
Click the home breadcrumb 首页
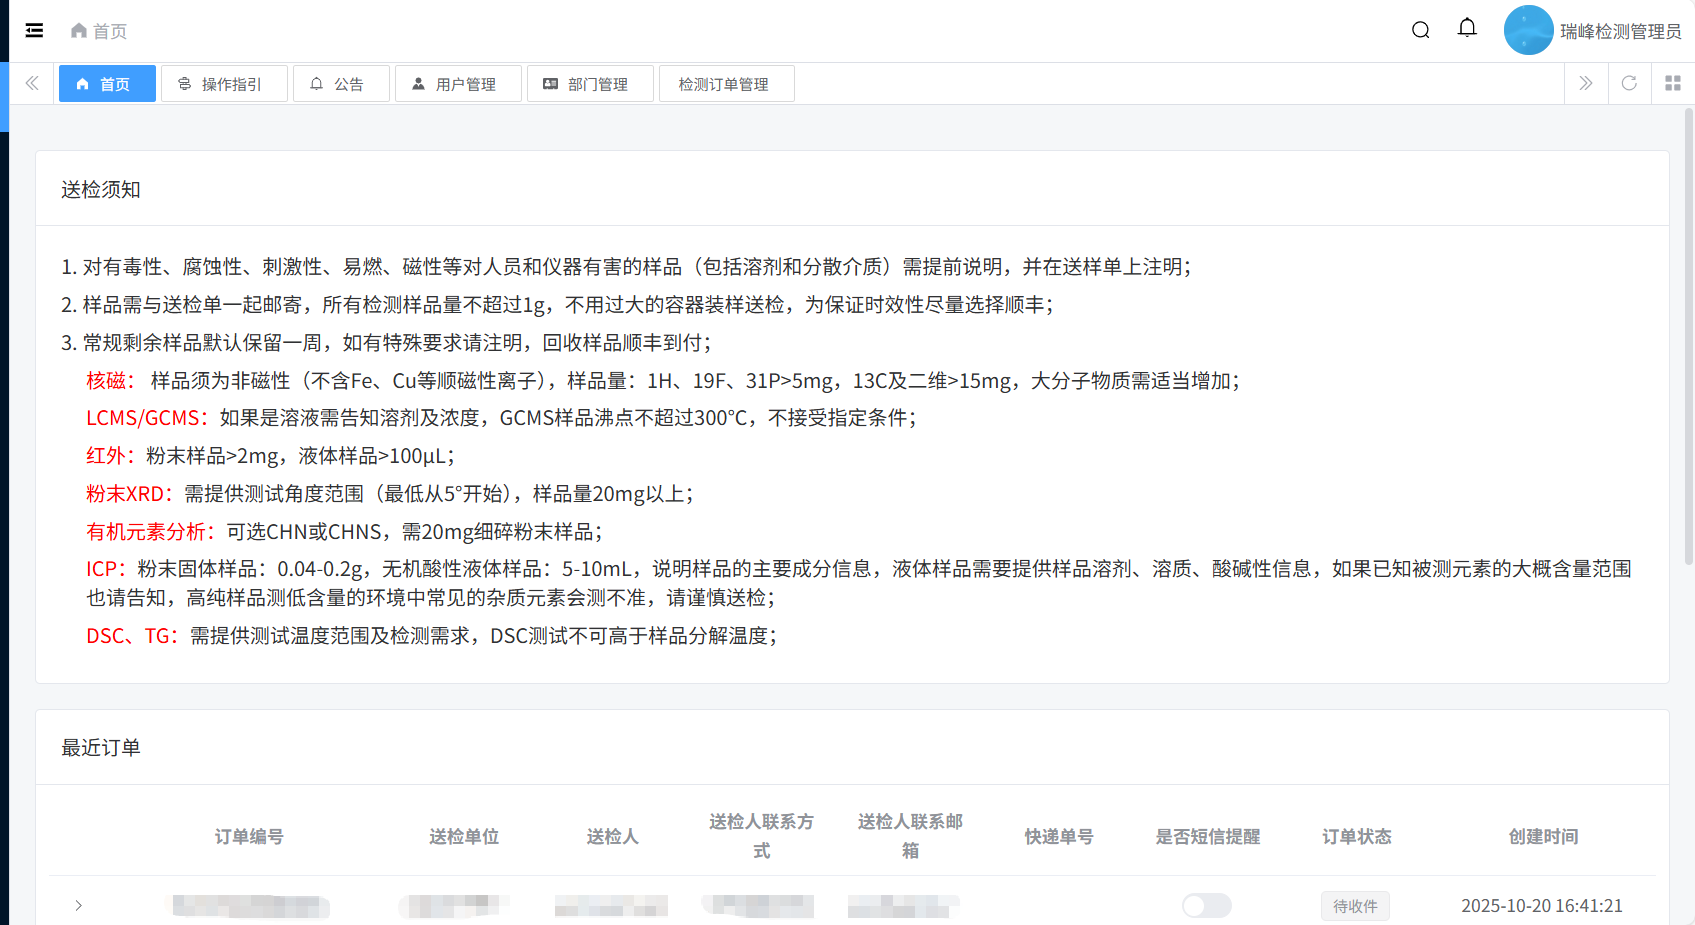[99, 31]
